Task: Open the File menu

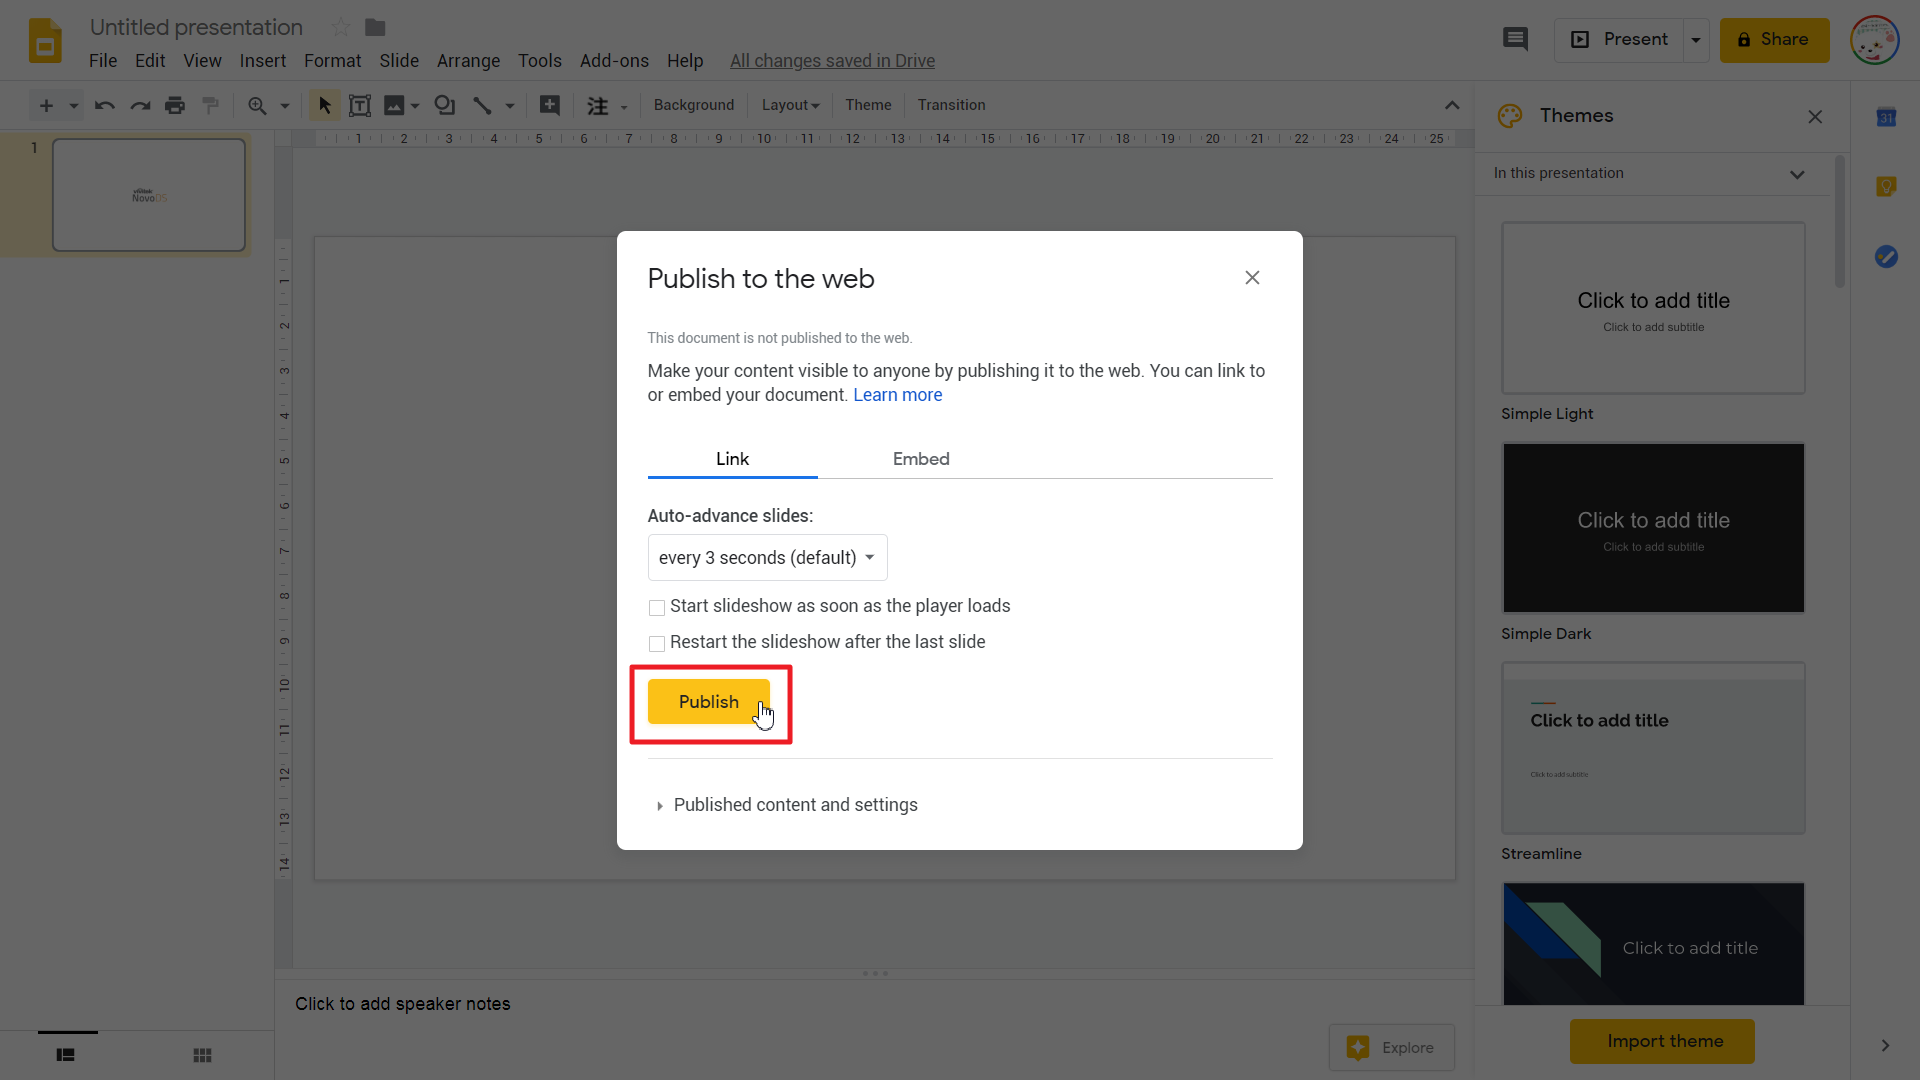Action: click(103, 61)
